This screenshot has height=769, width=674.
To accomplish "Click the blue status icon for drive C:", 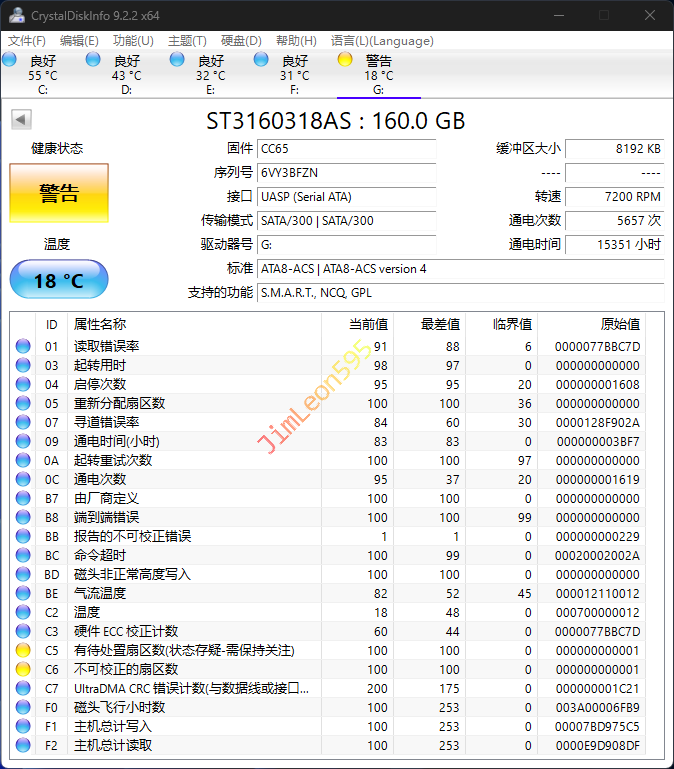I will [9, 60].
